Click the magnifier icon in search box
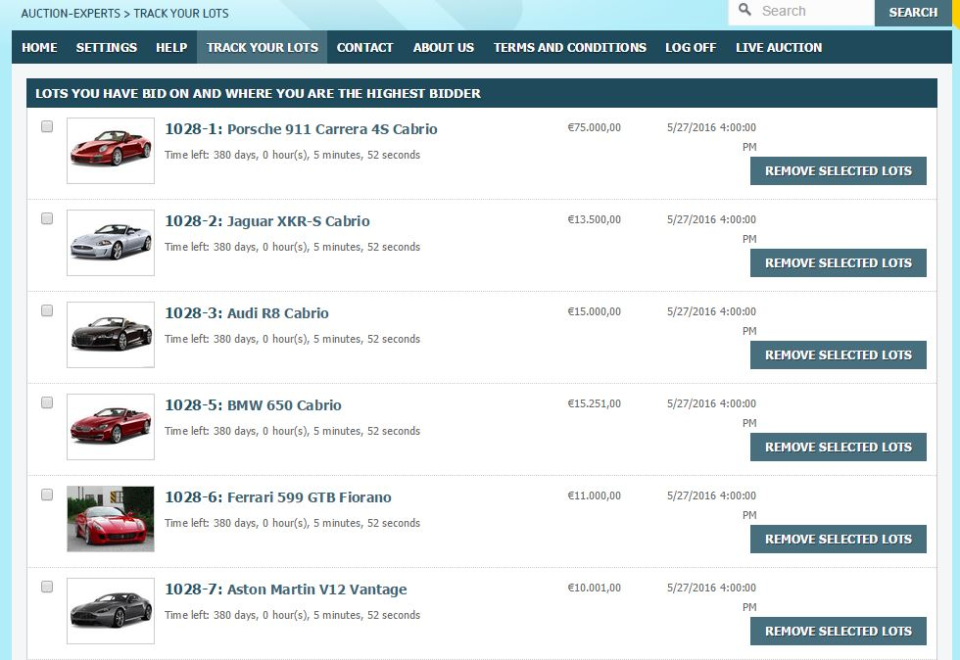The height and width of the screenshot is (660, 960). click(x=744, y=10)
